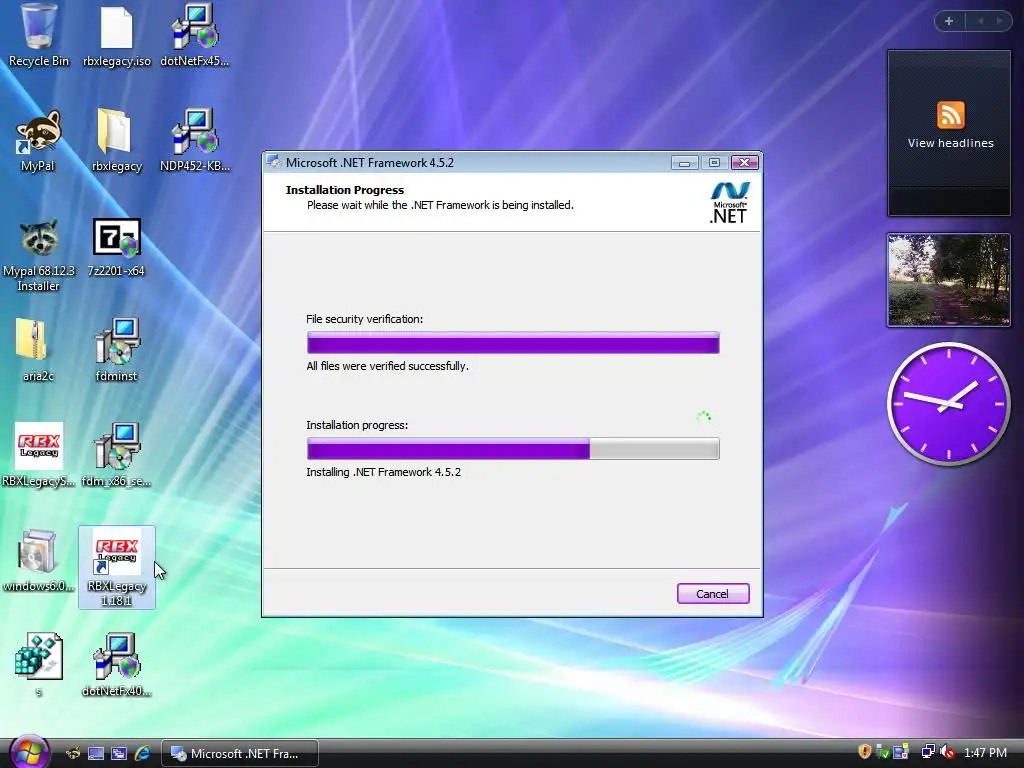Select the 7z2201-x64 installer icon
Viewport: 1024px width, 768px height.
(116, 247)
